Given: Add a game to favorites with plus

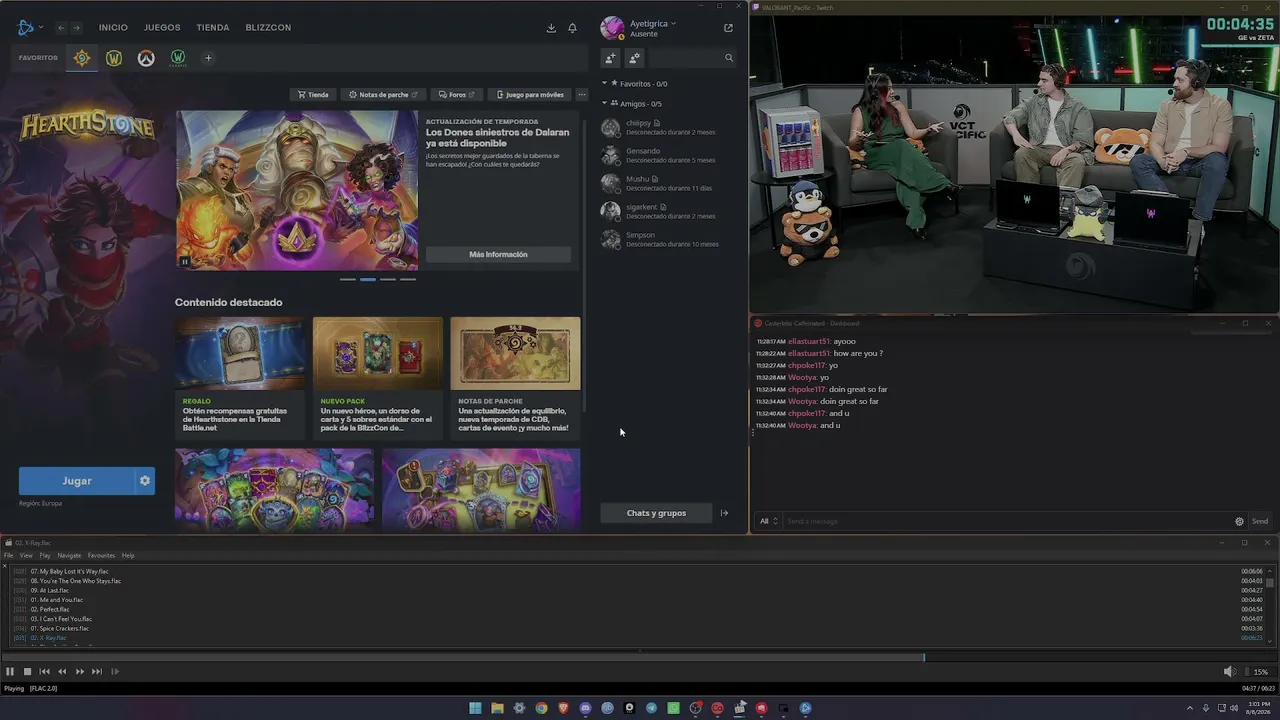Looking at the screenshot, I should [x=208, y=58].
